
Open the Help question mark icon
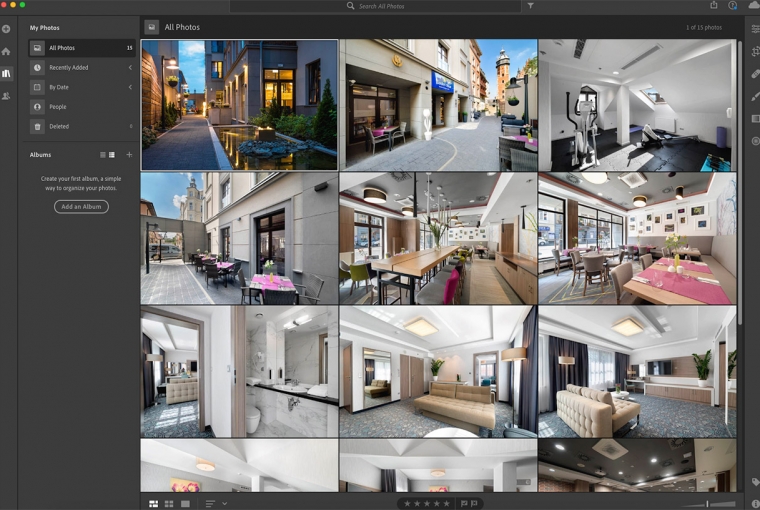point(732,5)
